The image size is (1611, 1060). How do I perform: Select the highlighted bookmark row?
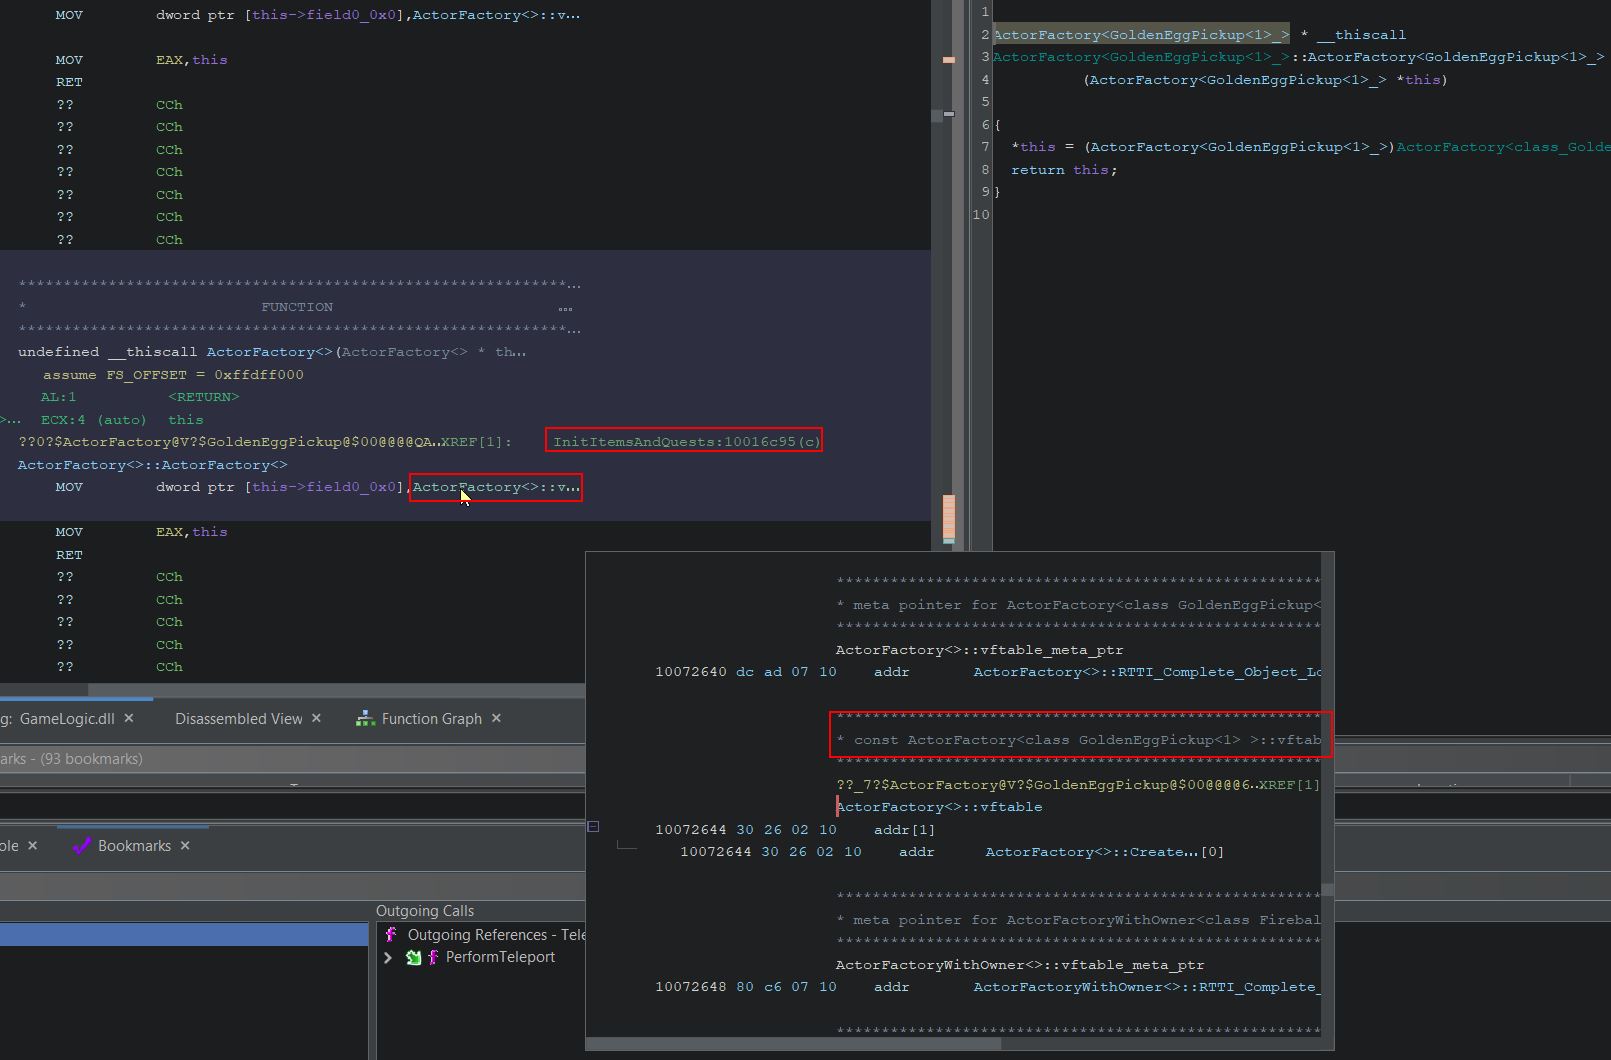click(x=184, y=935)
